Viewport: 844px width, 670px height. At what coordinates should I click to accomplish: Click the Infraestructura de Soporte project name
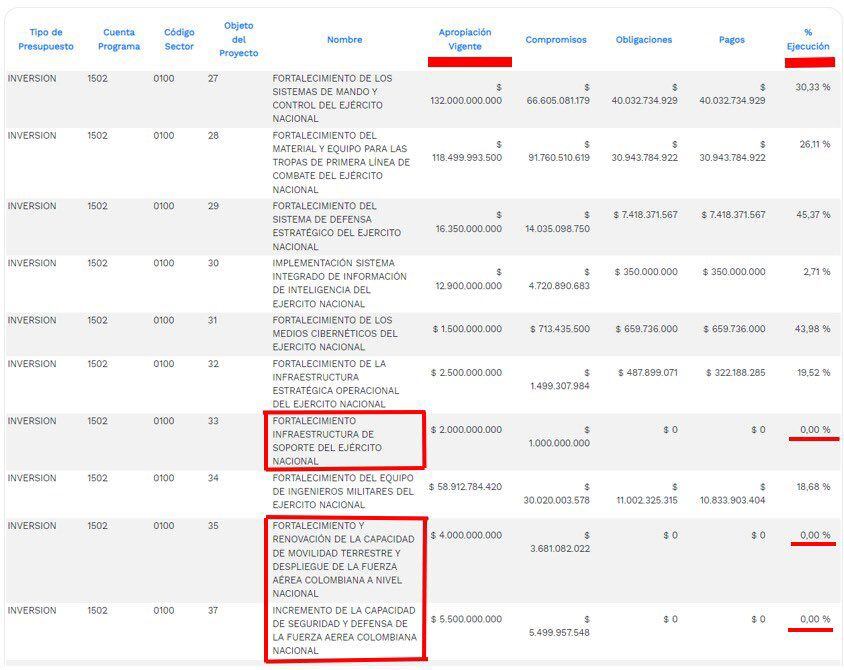point(330,441)
